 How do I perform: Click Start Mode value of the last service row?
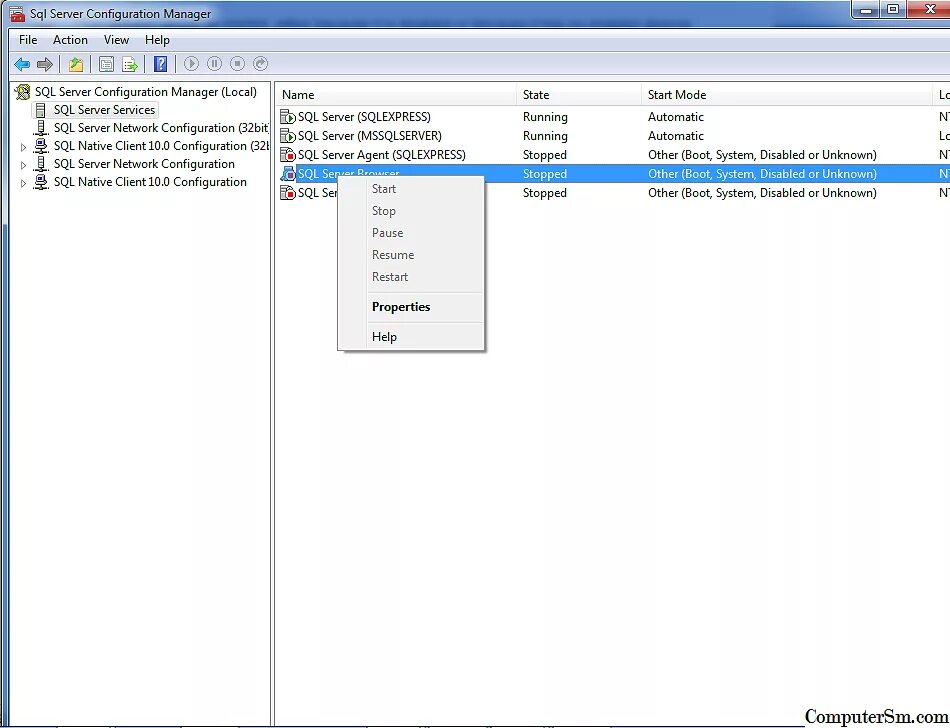(762, 193)
